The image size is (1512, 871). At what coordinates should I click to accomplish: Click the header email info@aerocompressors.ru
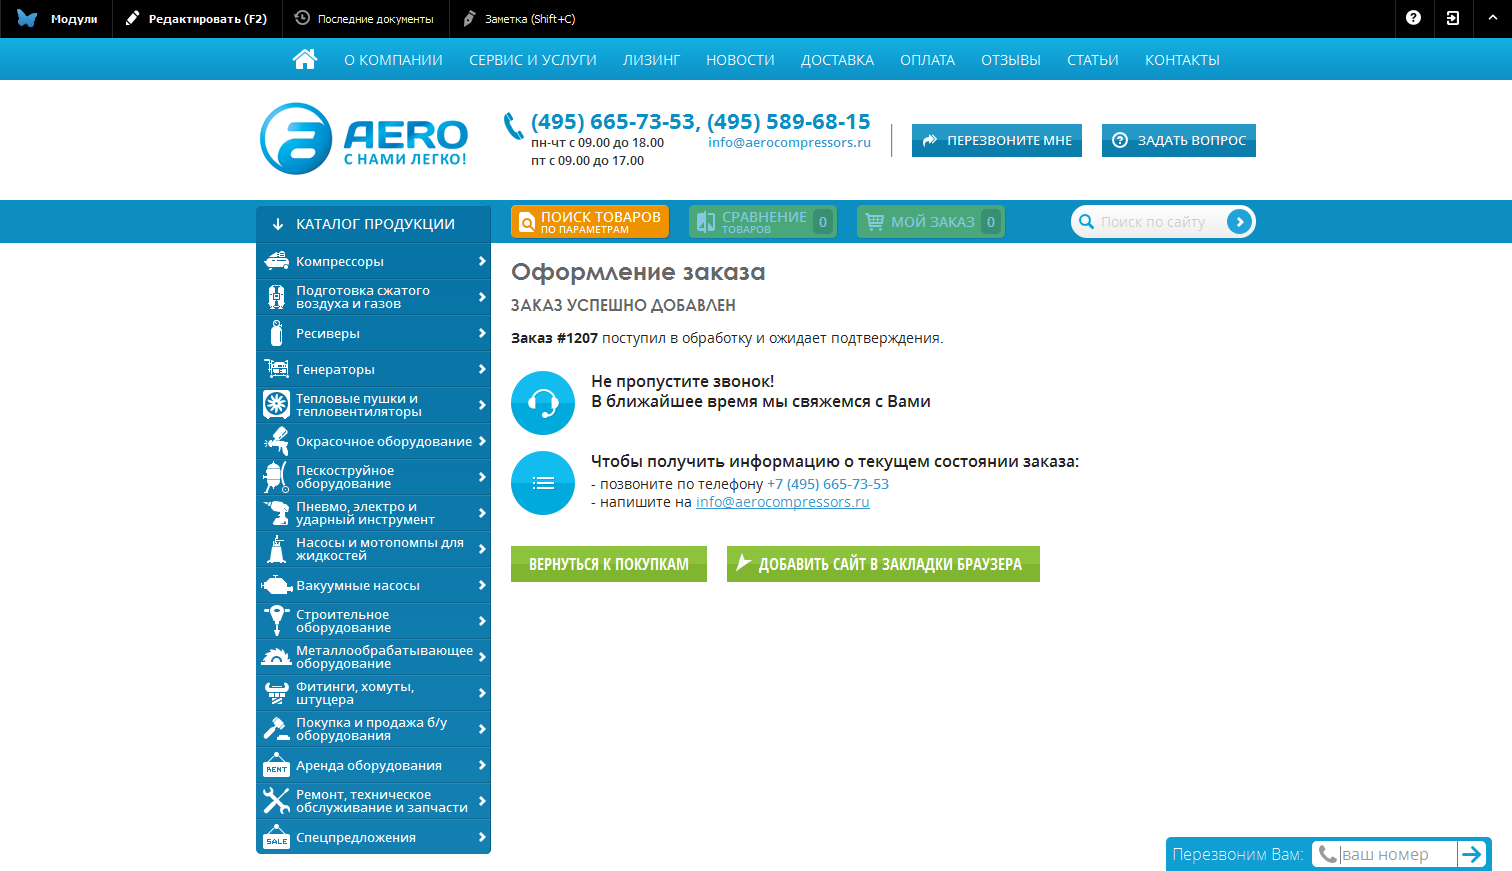(x=789, y=142)
